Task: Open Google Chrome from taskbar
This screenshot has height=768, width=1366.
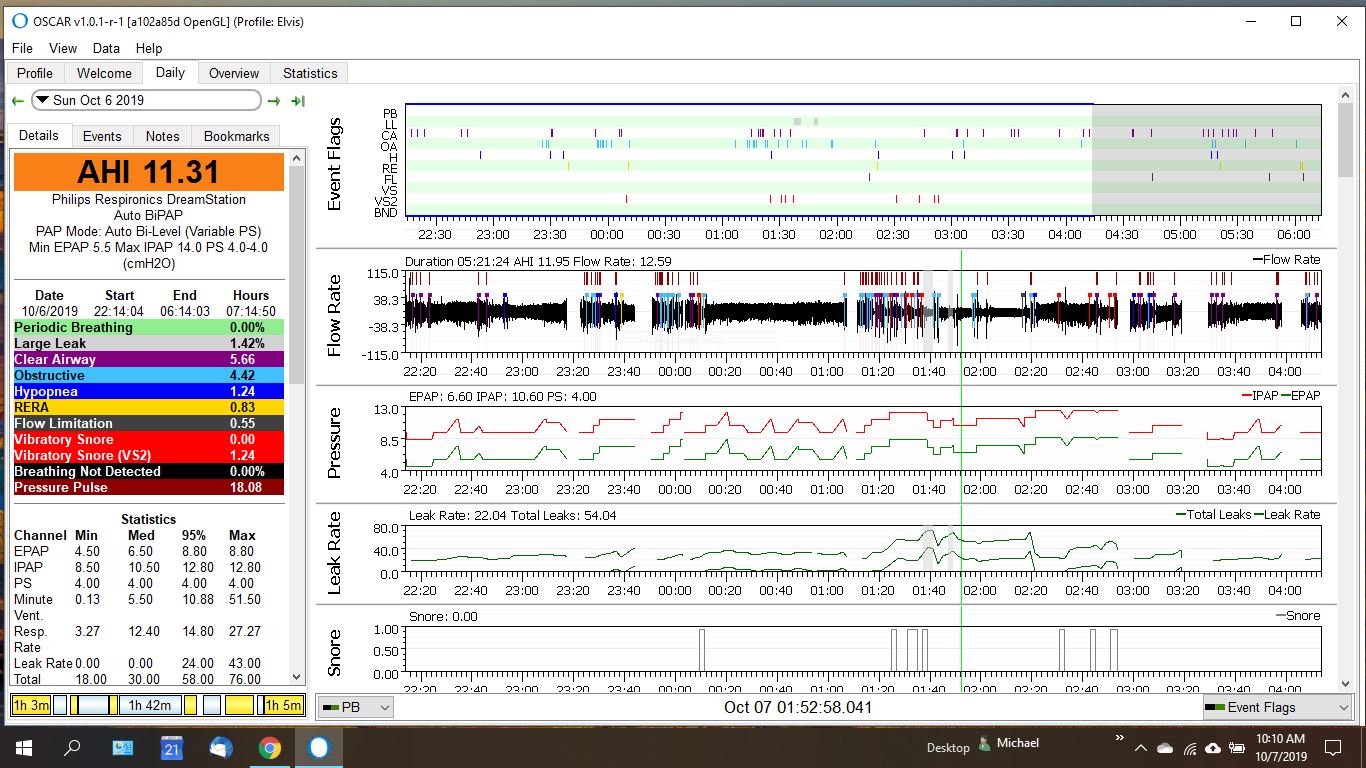Action: tap(269, 747)
